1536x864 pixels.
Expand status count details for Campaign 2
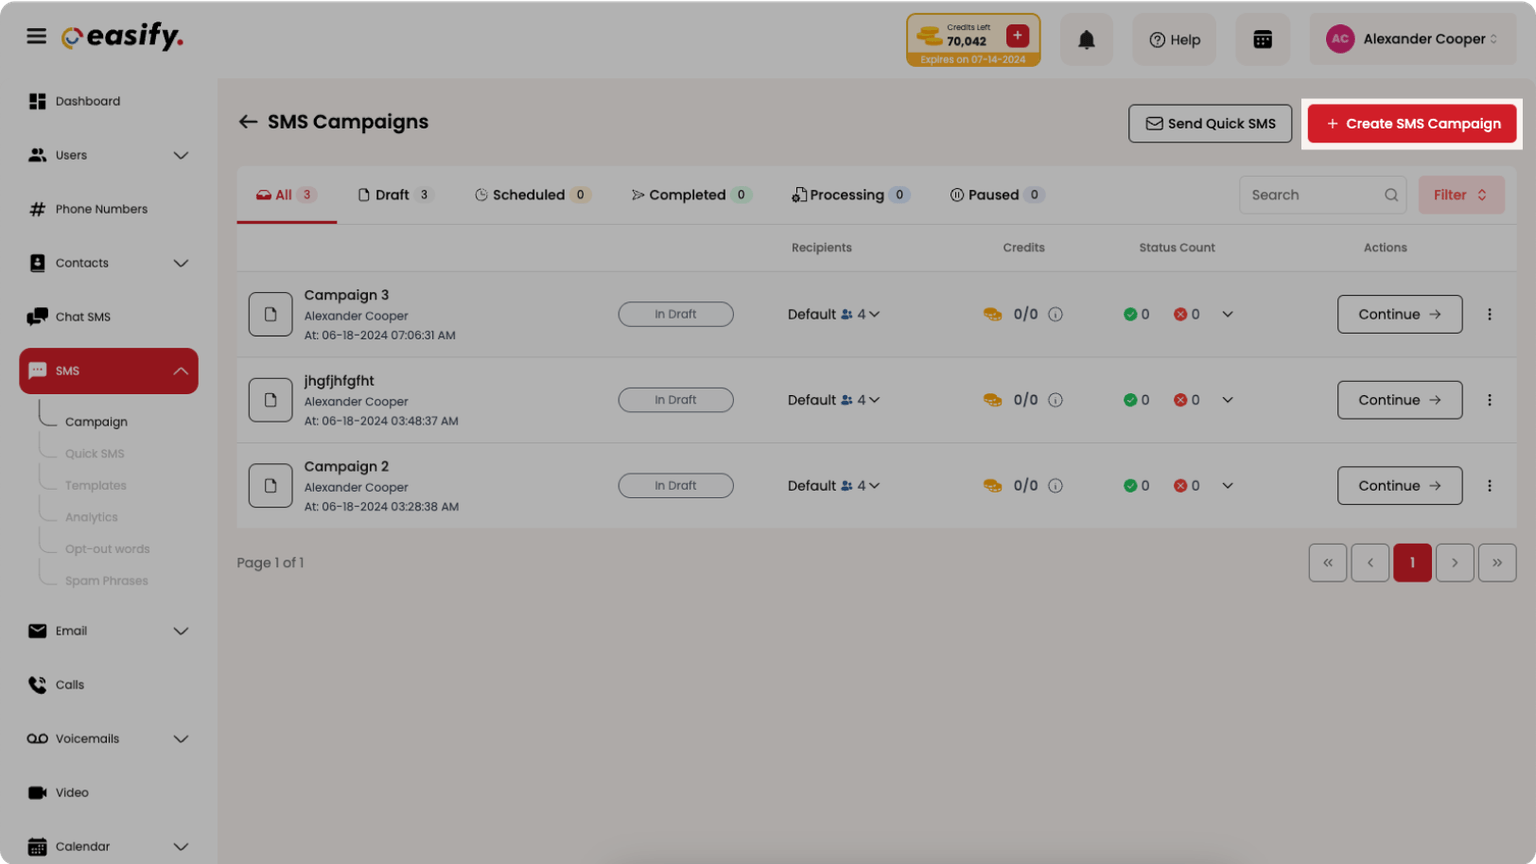click(x=1227, y=486)
